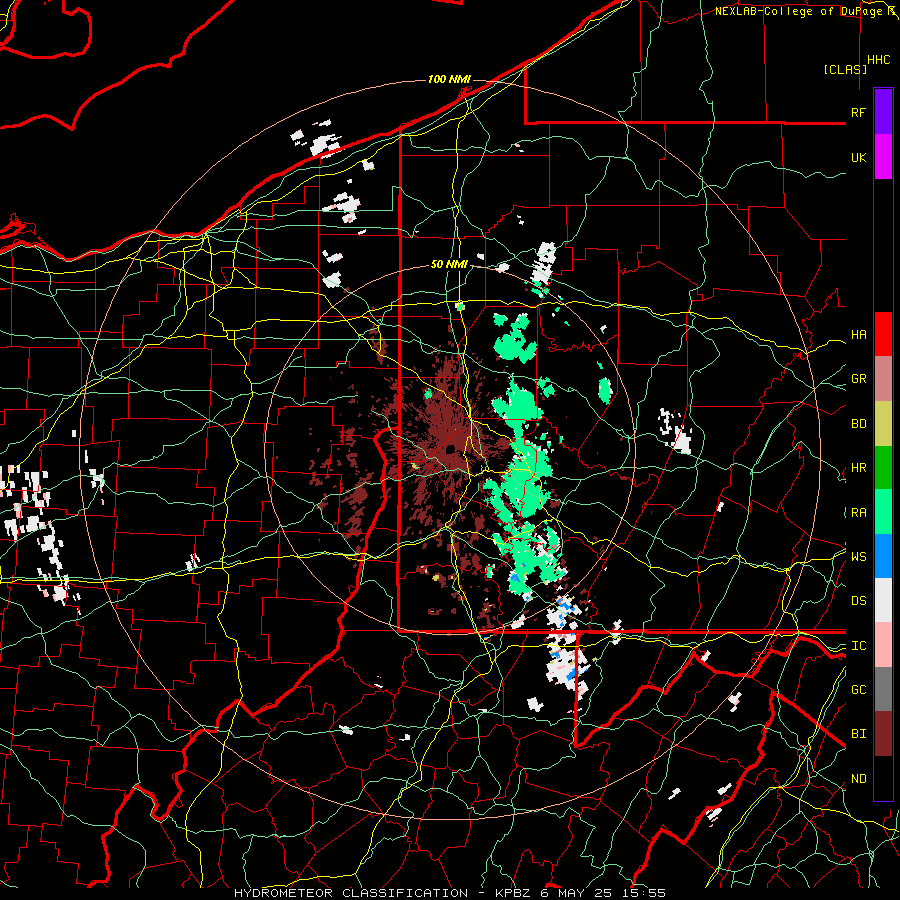Click the HR legend label
Image resolution: width=900 pixels, height=900 pixels.
click(x=858, y=468)
